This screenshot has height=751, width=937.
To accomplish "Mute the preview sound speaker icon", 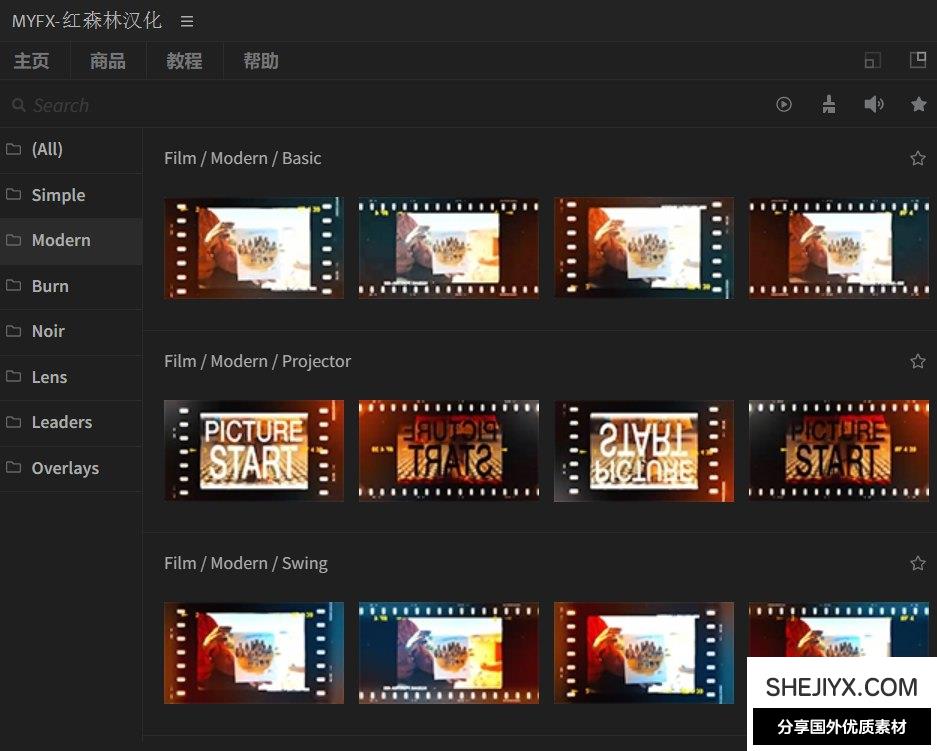I will pos(874,104).
